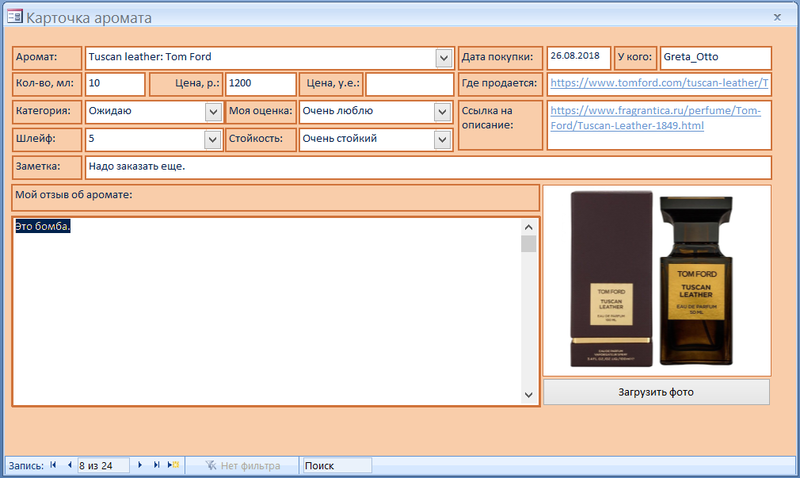Click the 'Кол-во, мл' field with 10

pyautogui.click(x=115, y=84)
